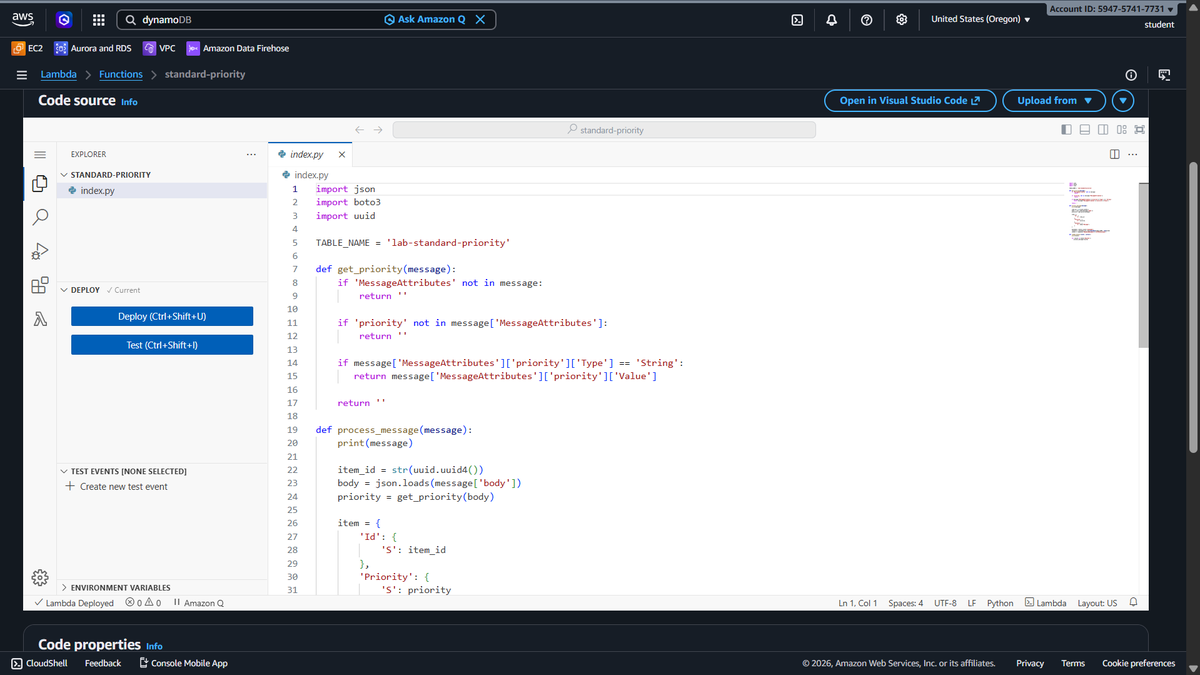Open the Extensions view icon
Screen dimensions: 1200x675
point(40,286)
